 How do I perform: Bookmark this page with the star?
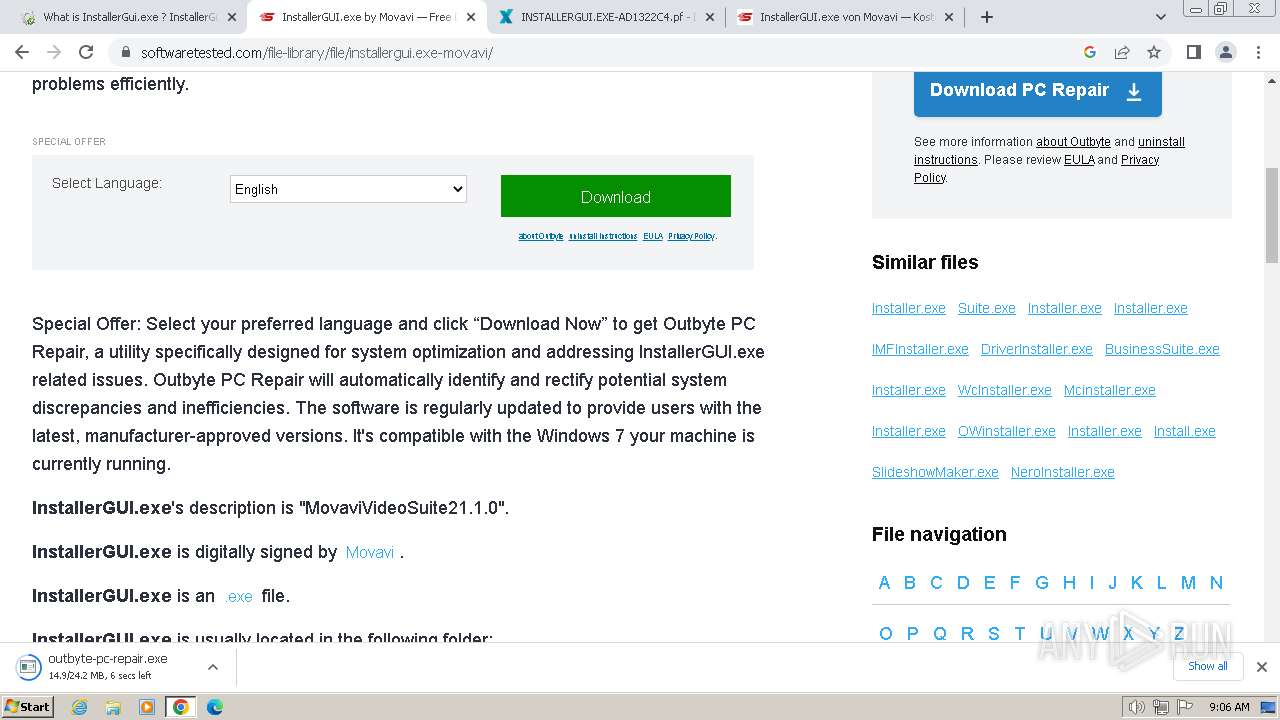point(1154,52)
